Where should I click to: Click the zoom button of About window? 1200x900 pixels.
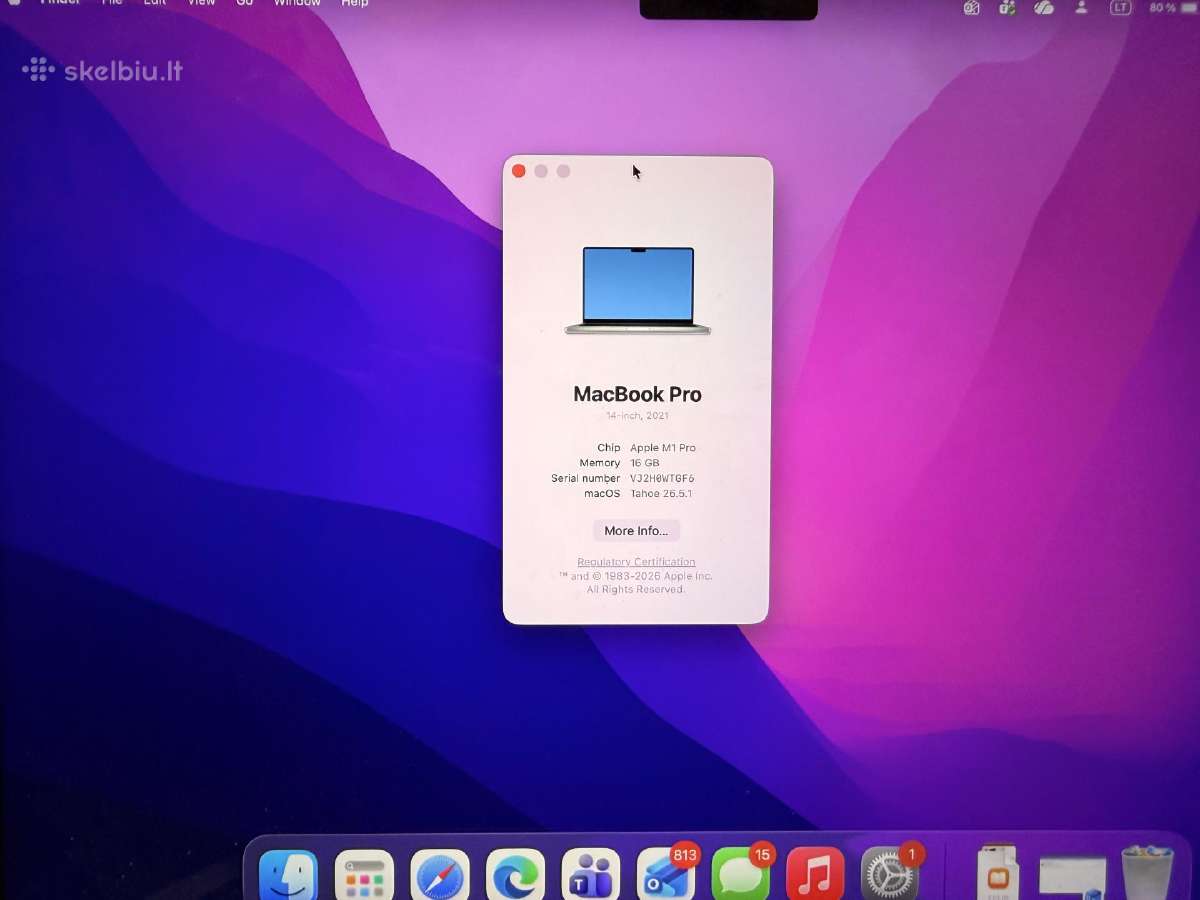563,171
